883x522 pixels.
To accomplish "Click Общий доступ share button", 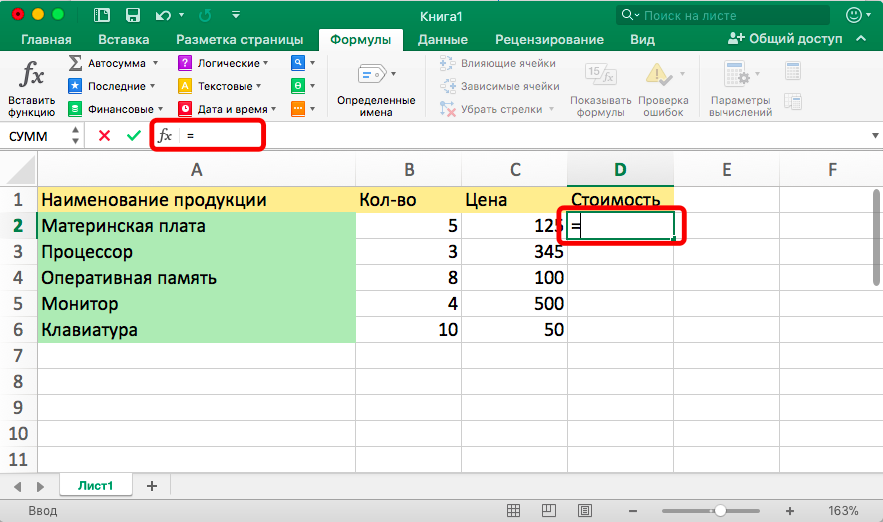I will coord(785,38).
